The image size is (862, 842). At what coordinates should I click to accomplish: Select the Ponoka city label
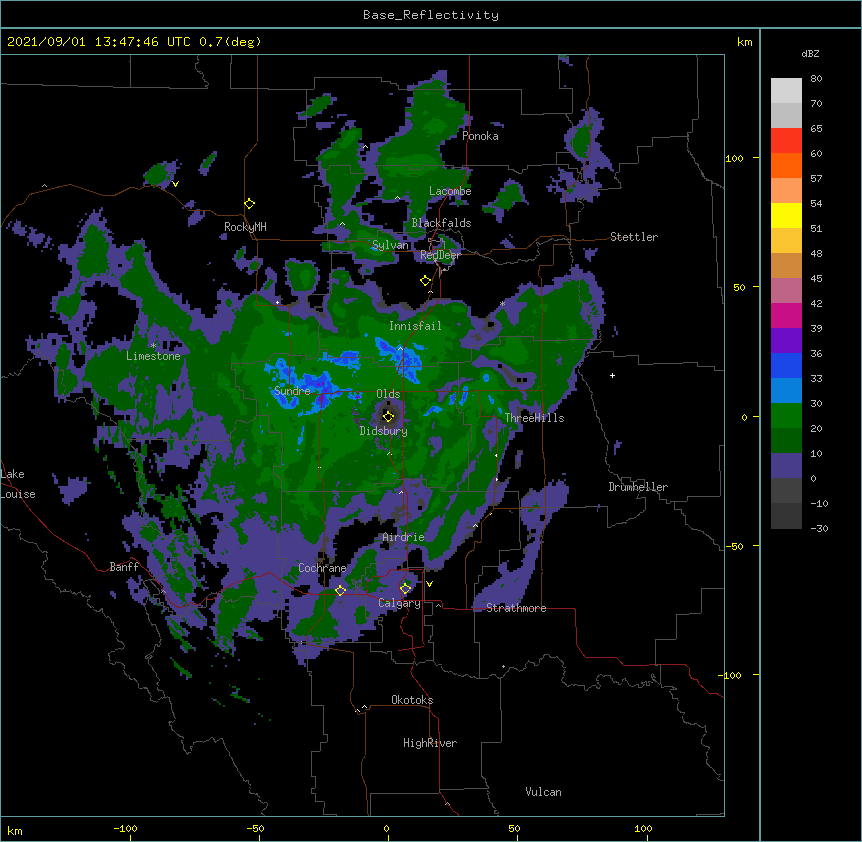pos(480,136)
